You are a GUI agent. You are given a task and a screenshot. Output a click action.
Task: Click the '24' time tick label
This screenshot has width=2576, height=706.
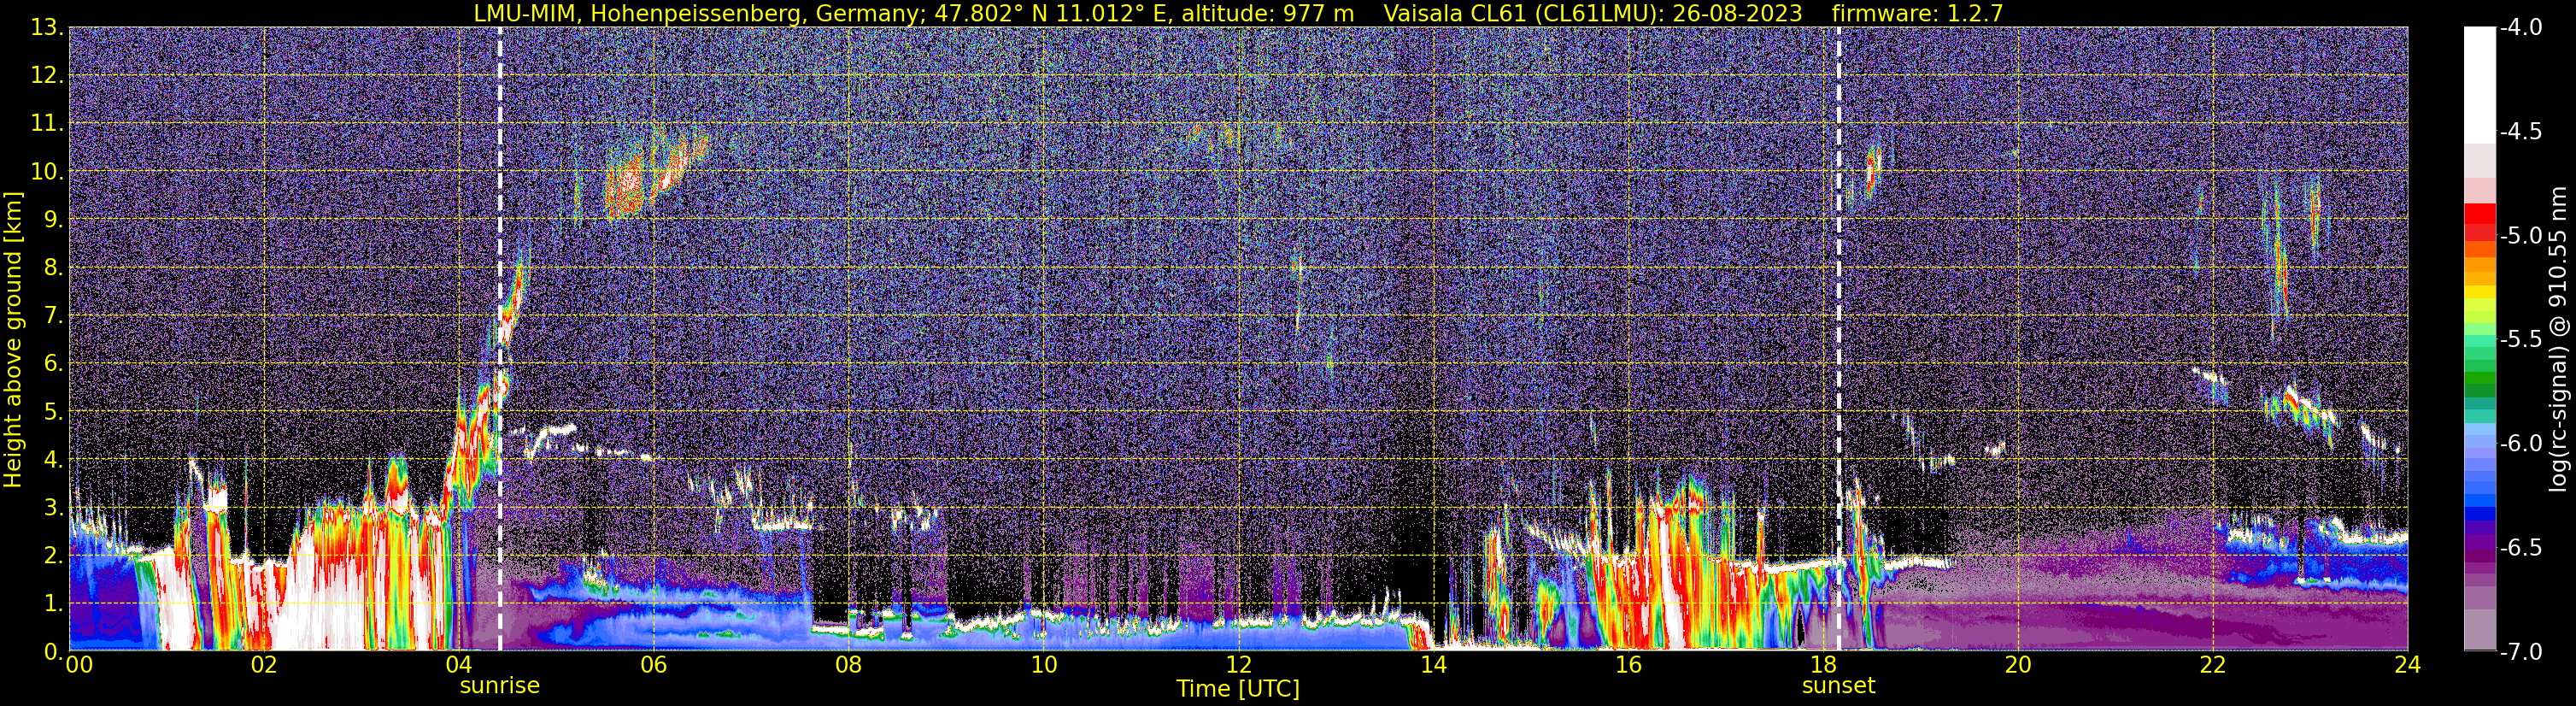(2407, 665)
